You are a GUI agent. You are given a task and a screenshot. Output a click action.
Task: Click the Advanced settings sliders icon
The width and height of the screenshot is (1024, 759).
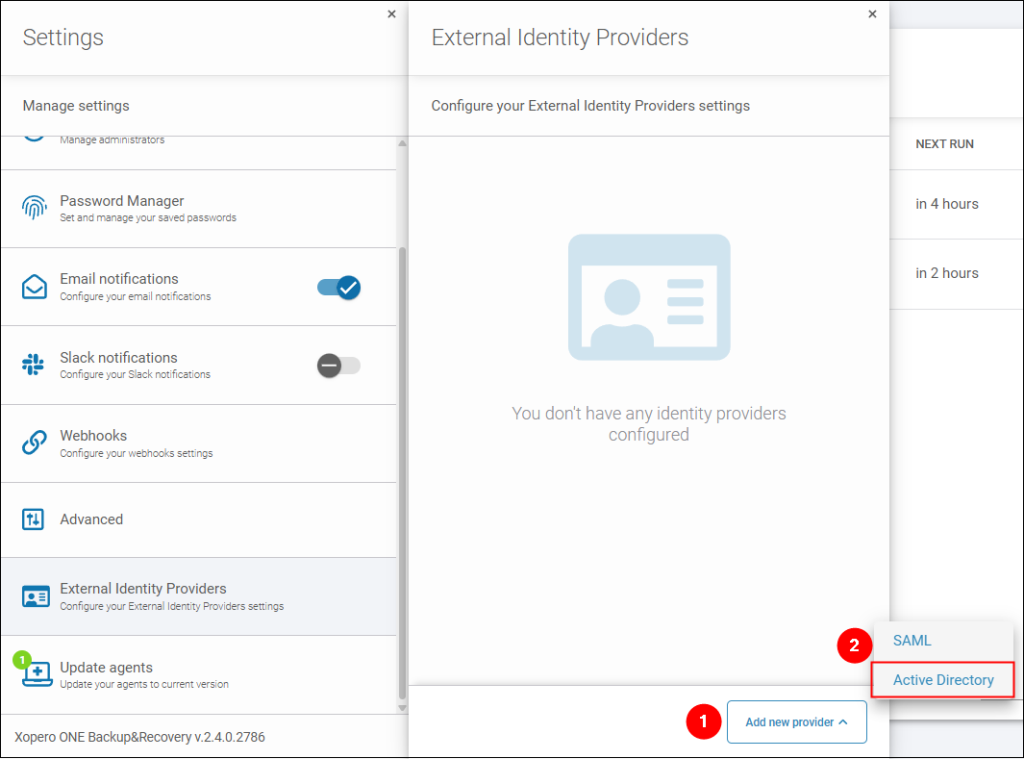point(33,519)
